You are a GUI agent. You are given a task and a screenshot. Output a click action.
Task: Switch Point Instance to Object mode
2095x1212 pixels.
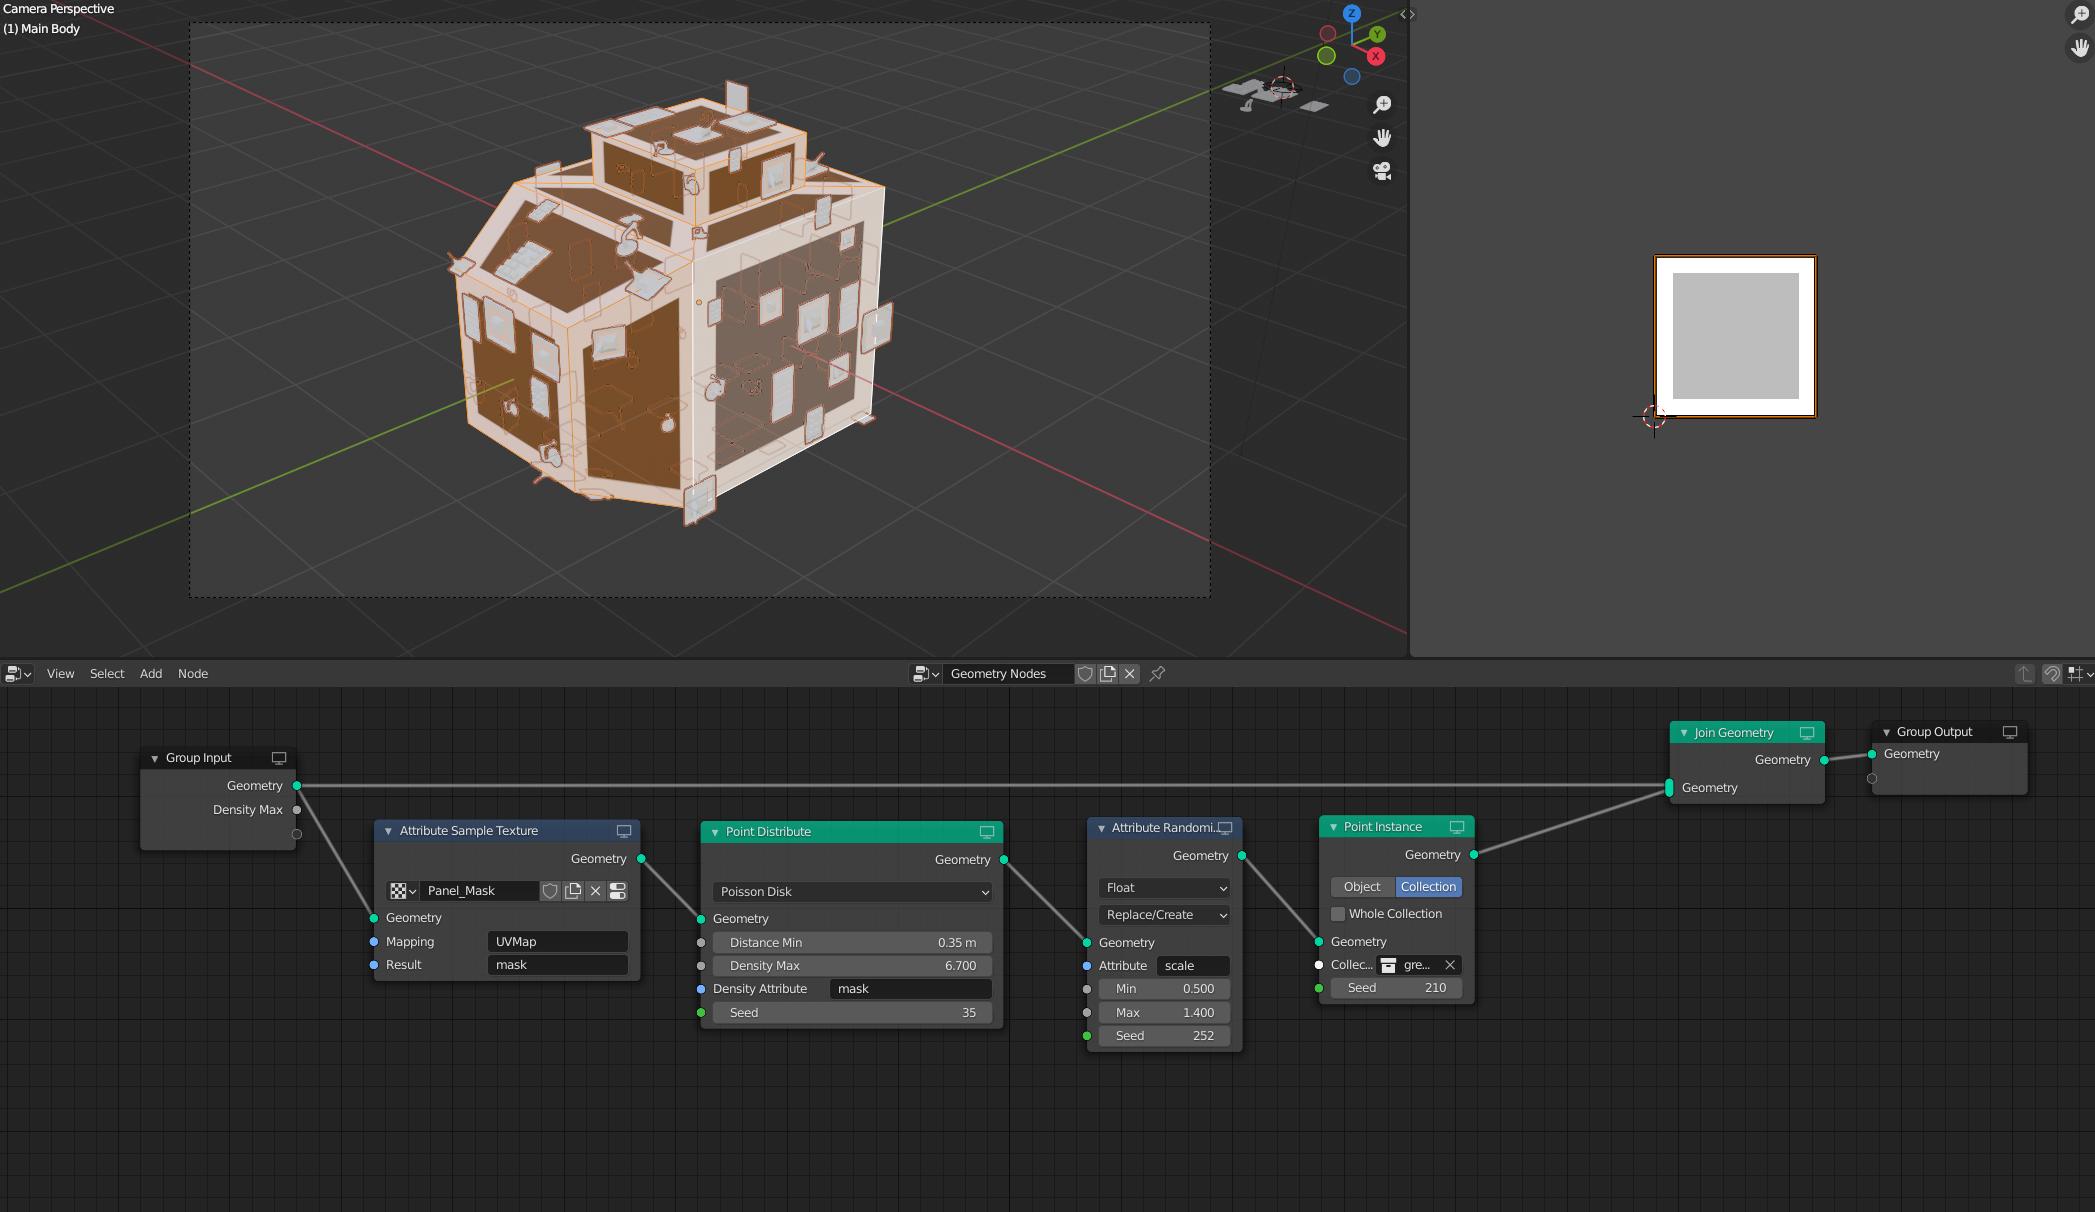[x=1363, y=887]
